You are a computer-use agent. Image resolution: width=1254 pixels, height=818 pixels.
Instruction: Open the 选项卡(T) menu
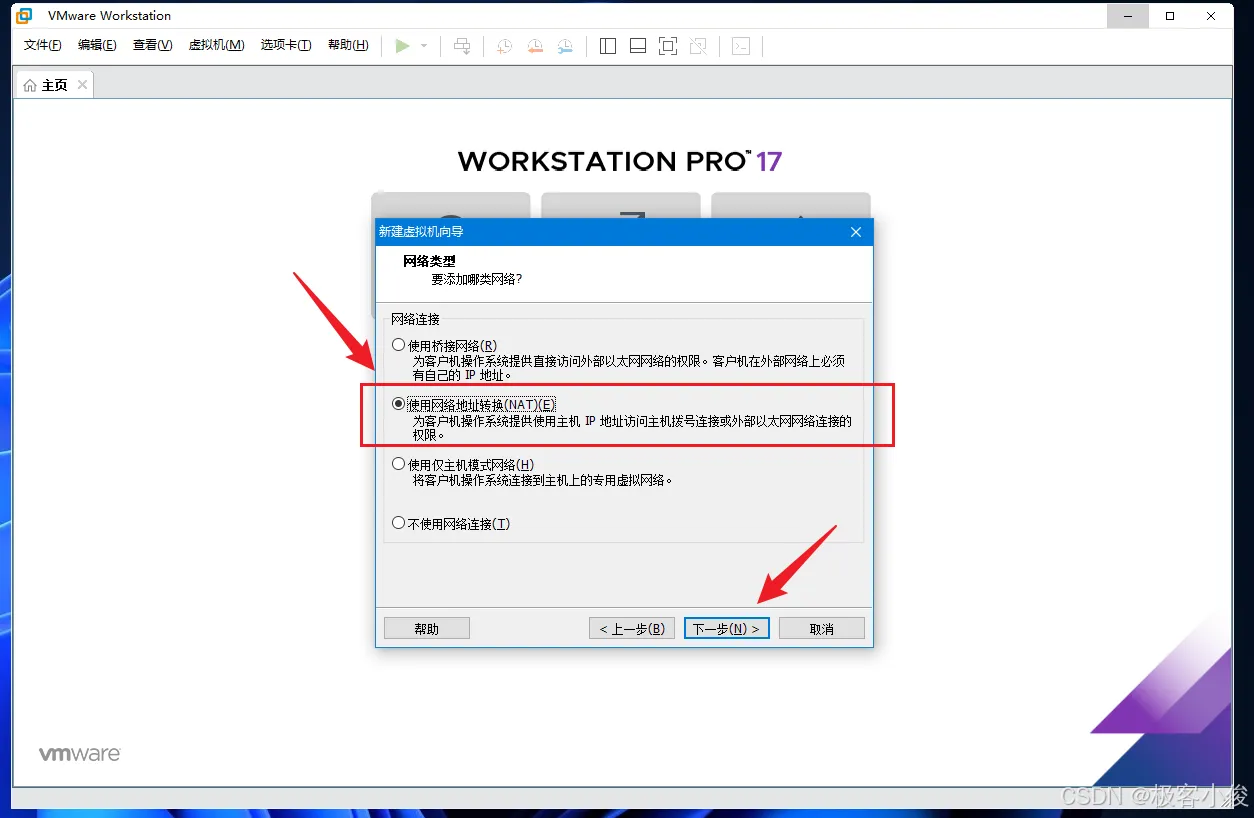286,46
